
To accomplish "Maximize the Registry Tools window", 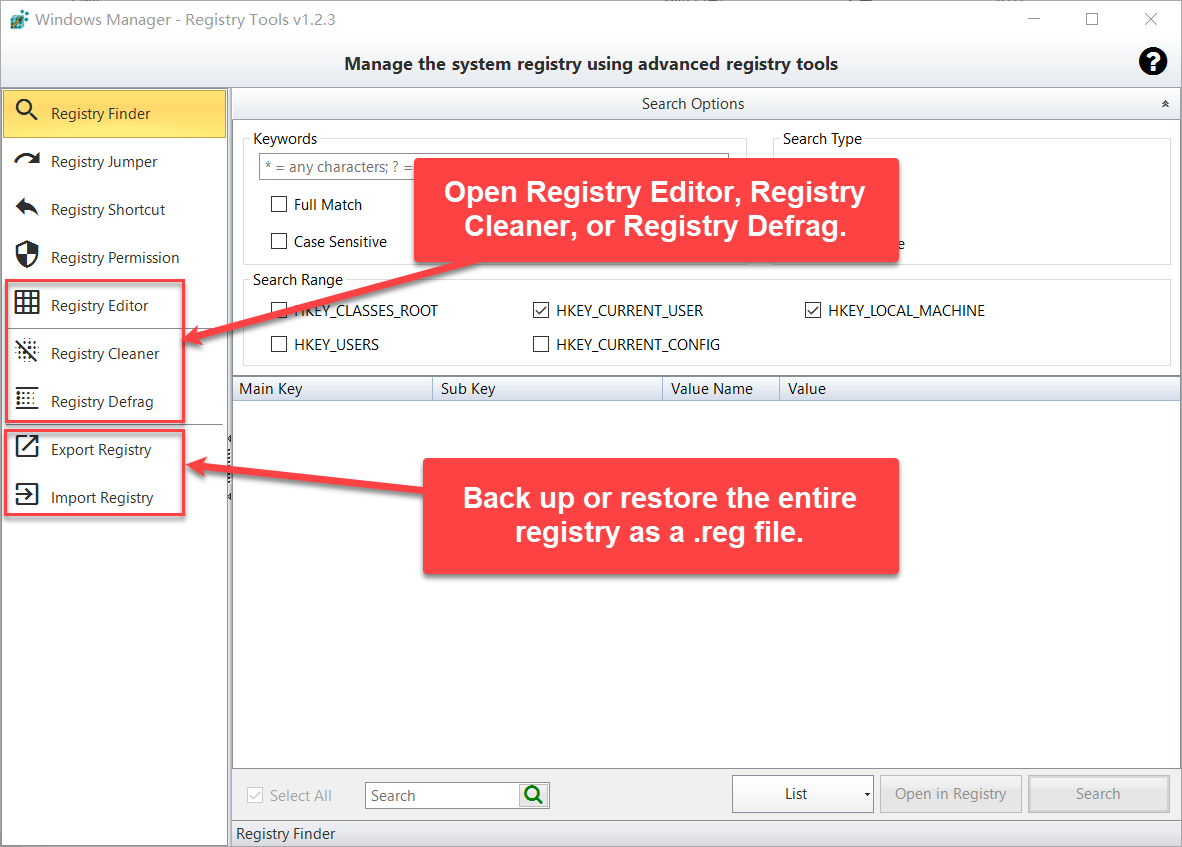I will (1092, 19).
